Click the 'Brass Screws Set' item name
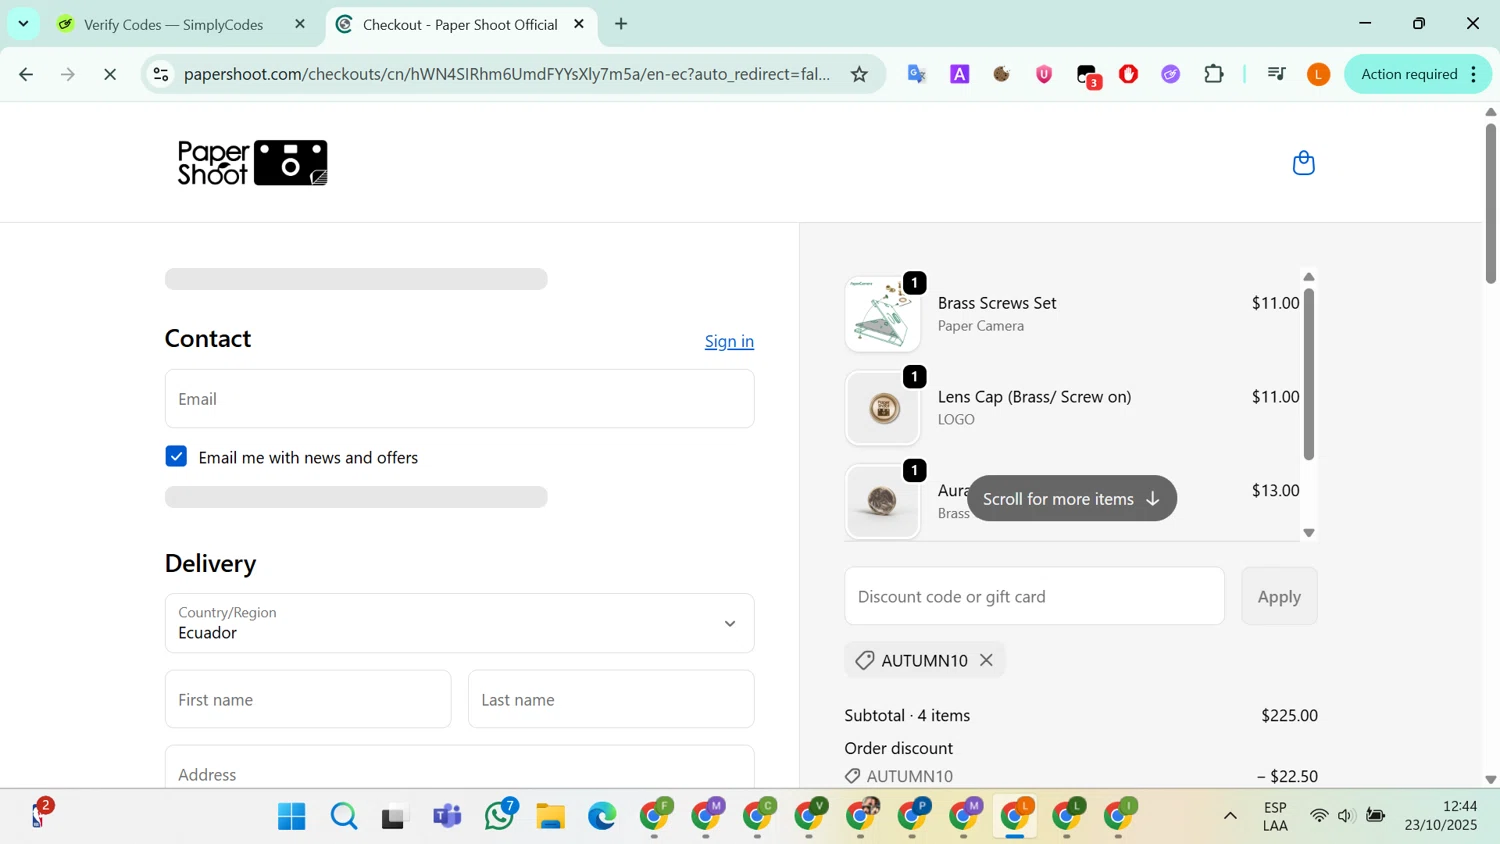Image resolution: width=1500 pixels, height=844 pixels. [997, 303]
